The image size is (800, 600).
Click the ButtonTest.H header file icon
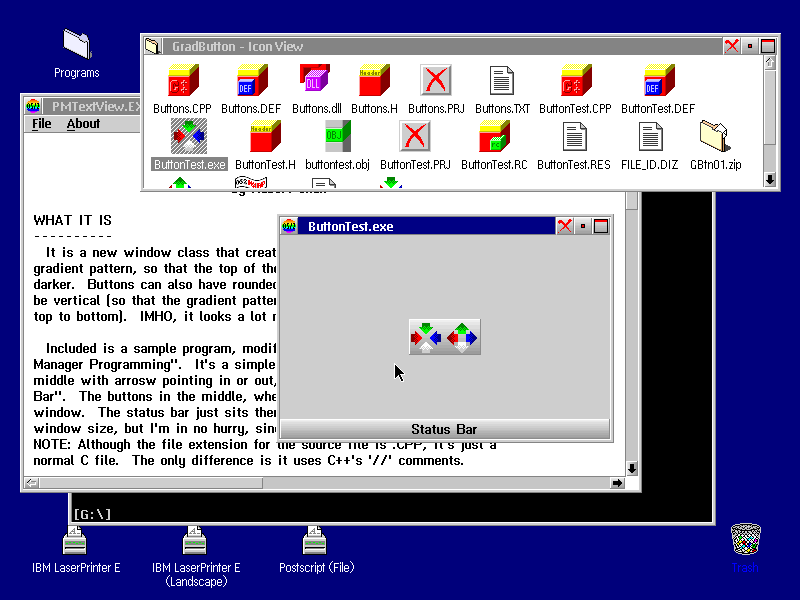[x=265, y=137]
